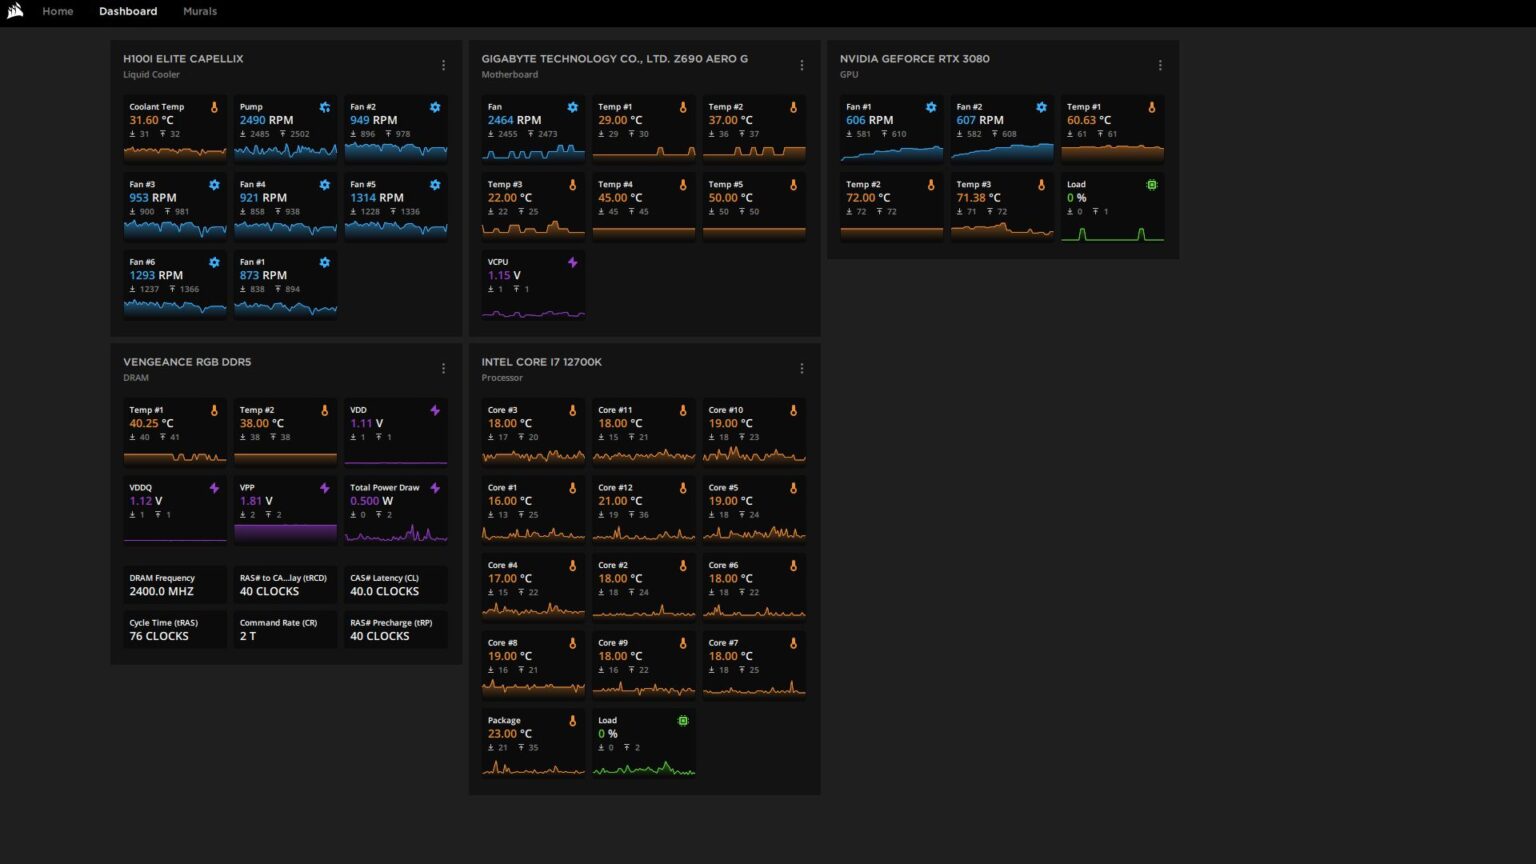Screen dimensions: 1536x864
Task: Click the GPU Fan #1 graph
Action: click(891, 152)
